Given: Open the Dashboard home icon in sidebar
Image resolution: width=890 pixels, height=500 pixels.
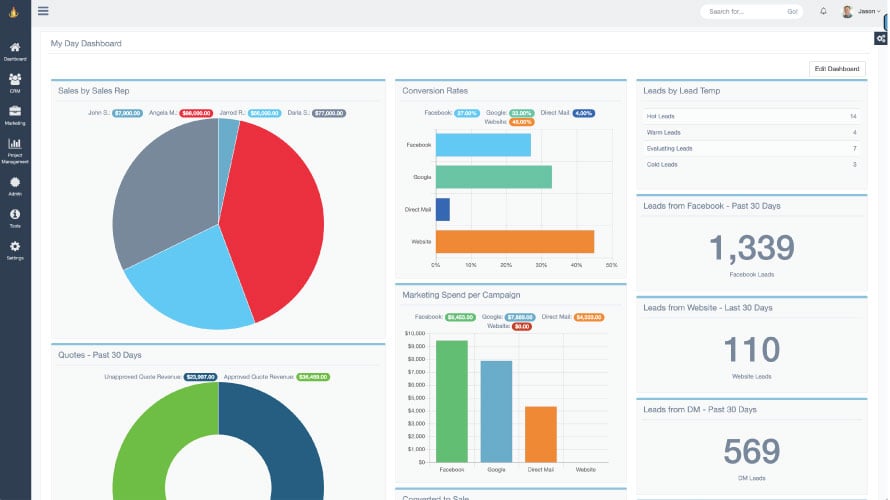Looking at the screenshot, I should 15,47.
